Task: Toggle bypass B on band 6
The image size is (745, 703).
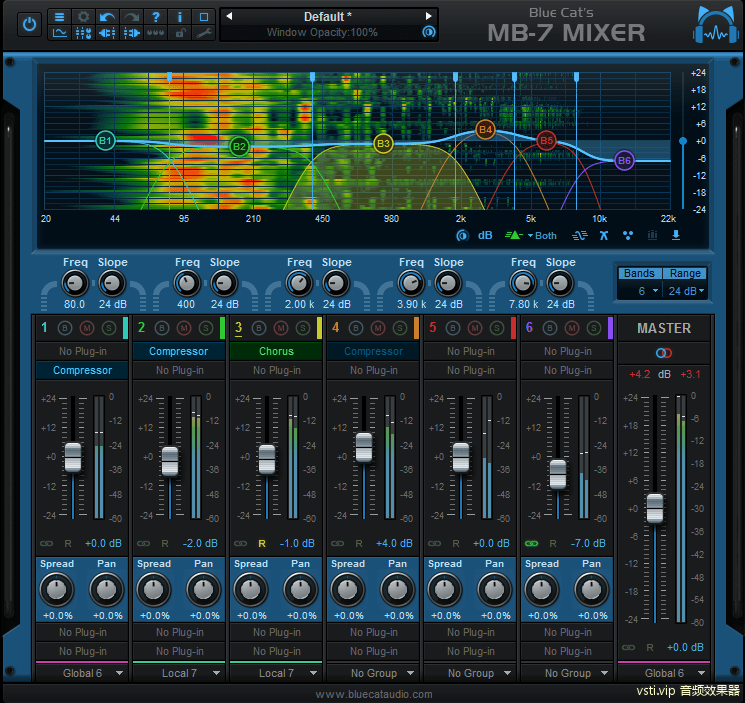Action: click(550, 328)
